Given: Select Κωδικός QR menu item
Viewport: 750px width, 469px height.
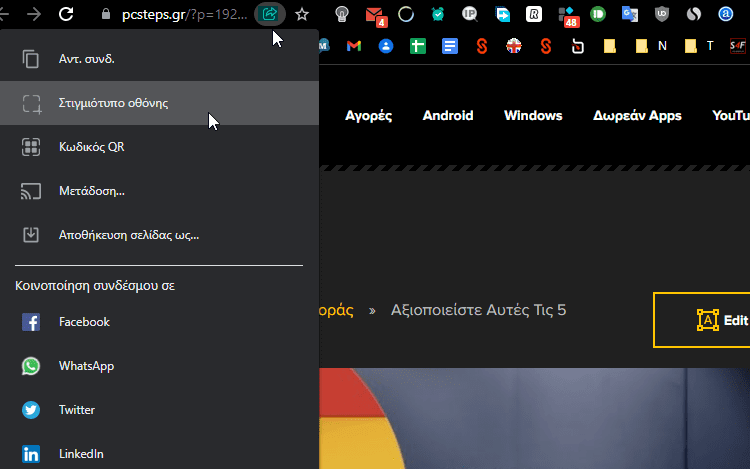Looking at the screenshot, I should click(x=159, y=147).
